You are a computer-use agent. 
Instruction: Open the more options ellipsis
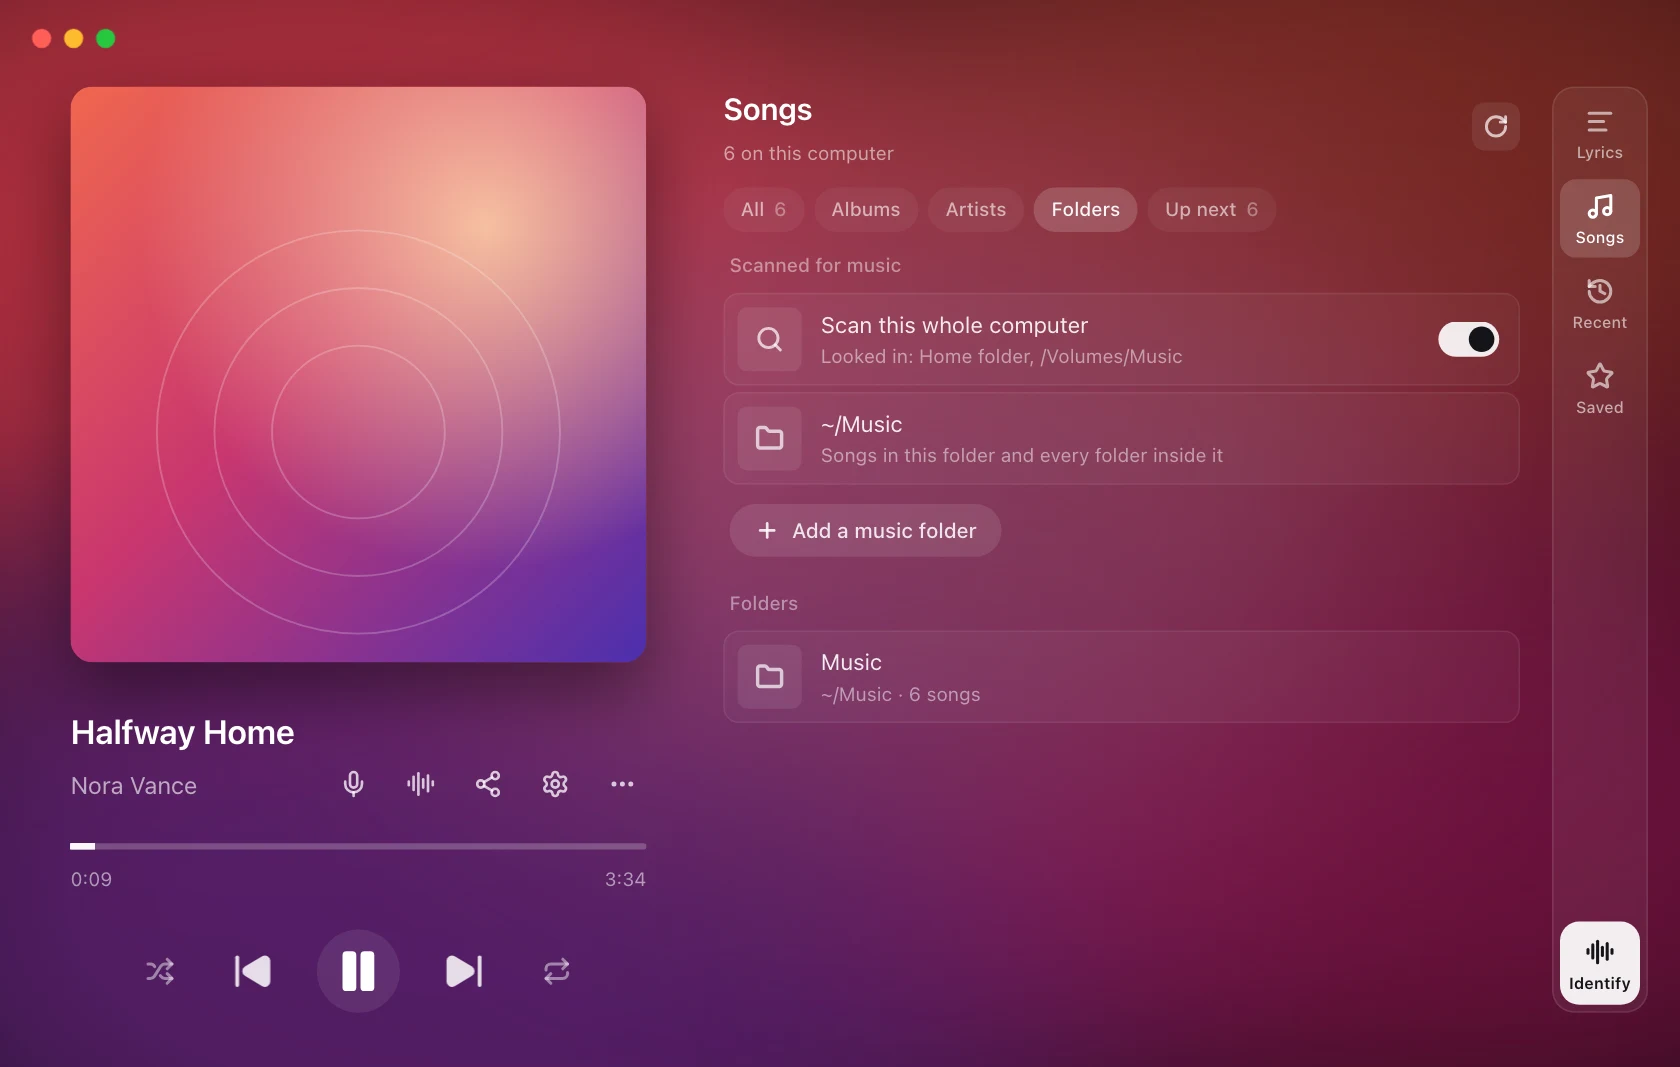[x=622, y=784]
